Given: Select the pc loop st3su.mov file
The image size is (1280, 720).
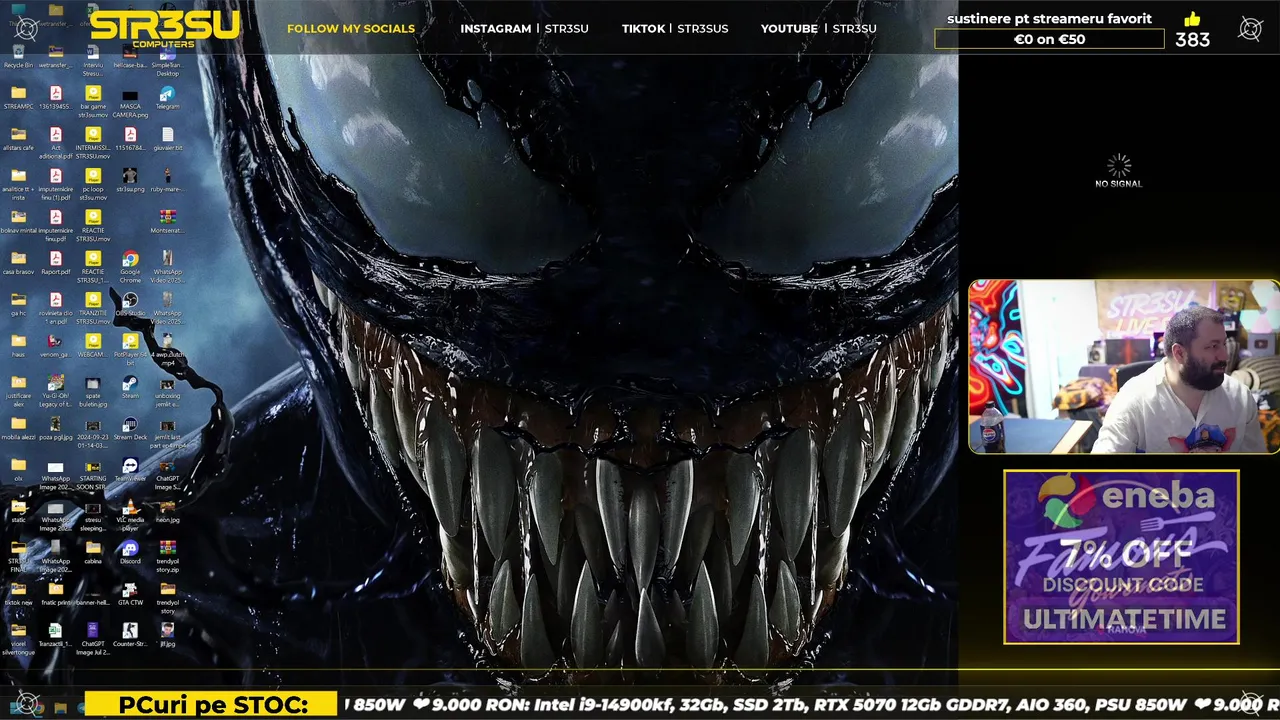Looking at the screenshot, I should coord(93,184).
